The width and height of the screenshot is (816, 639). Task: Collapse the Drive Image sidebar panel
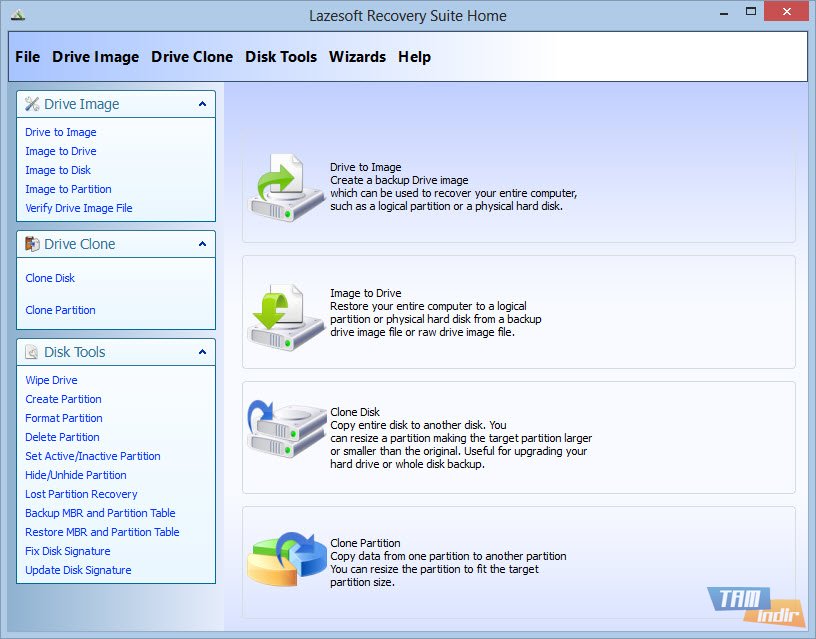pos(204,104)
